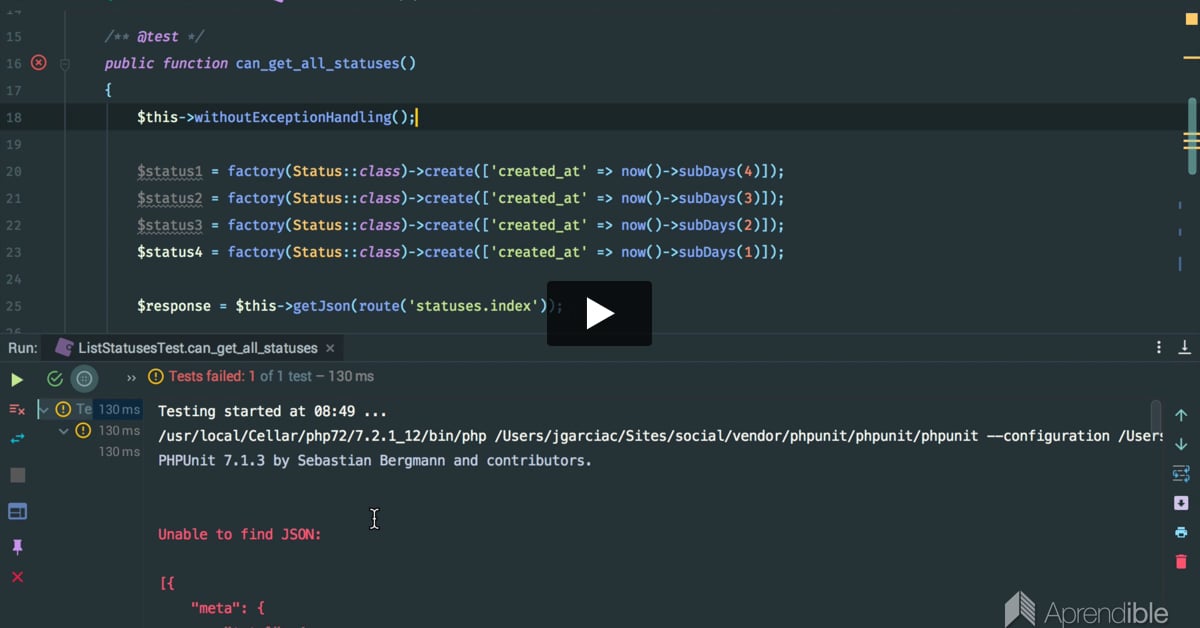1200x628 pixels.
Task: Click Rerun Failed Tests icon
Action: 17,409
